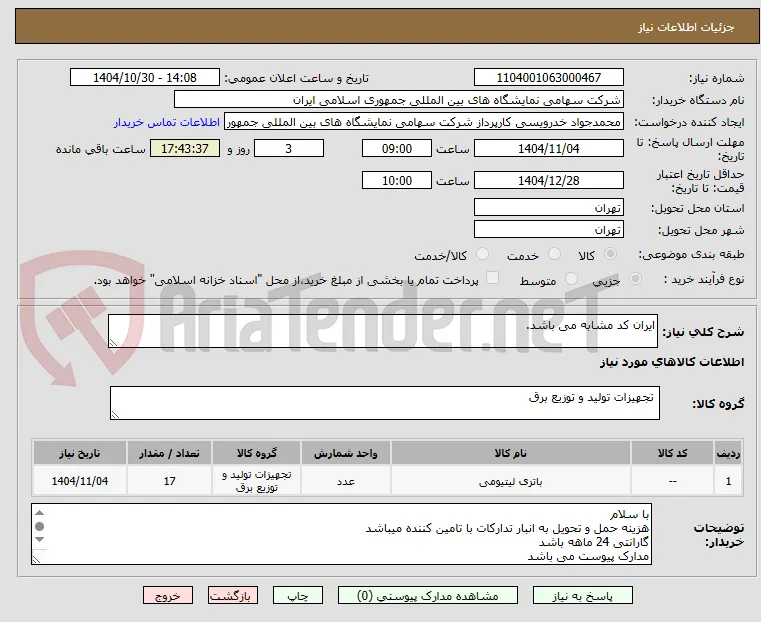The image size is (761, 622).
Task: Click the 10:00 validity time field
Action: tap(397, 180)
